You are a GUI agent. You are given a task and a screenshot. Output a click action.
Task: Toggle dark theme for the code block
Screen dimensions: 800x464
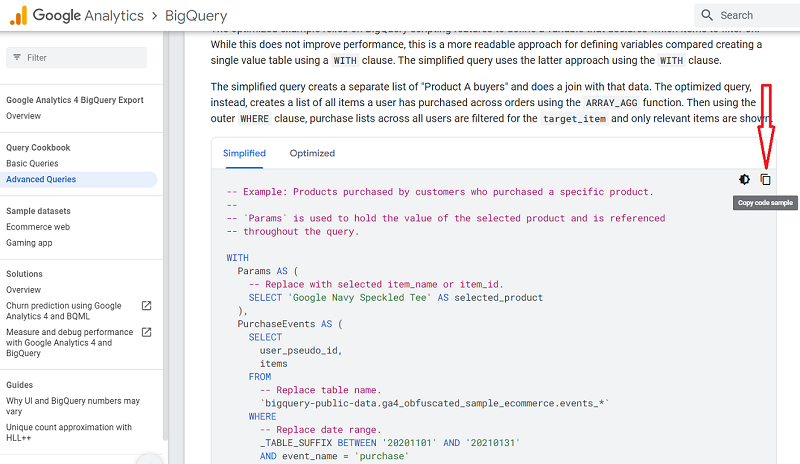pos(744,180)
